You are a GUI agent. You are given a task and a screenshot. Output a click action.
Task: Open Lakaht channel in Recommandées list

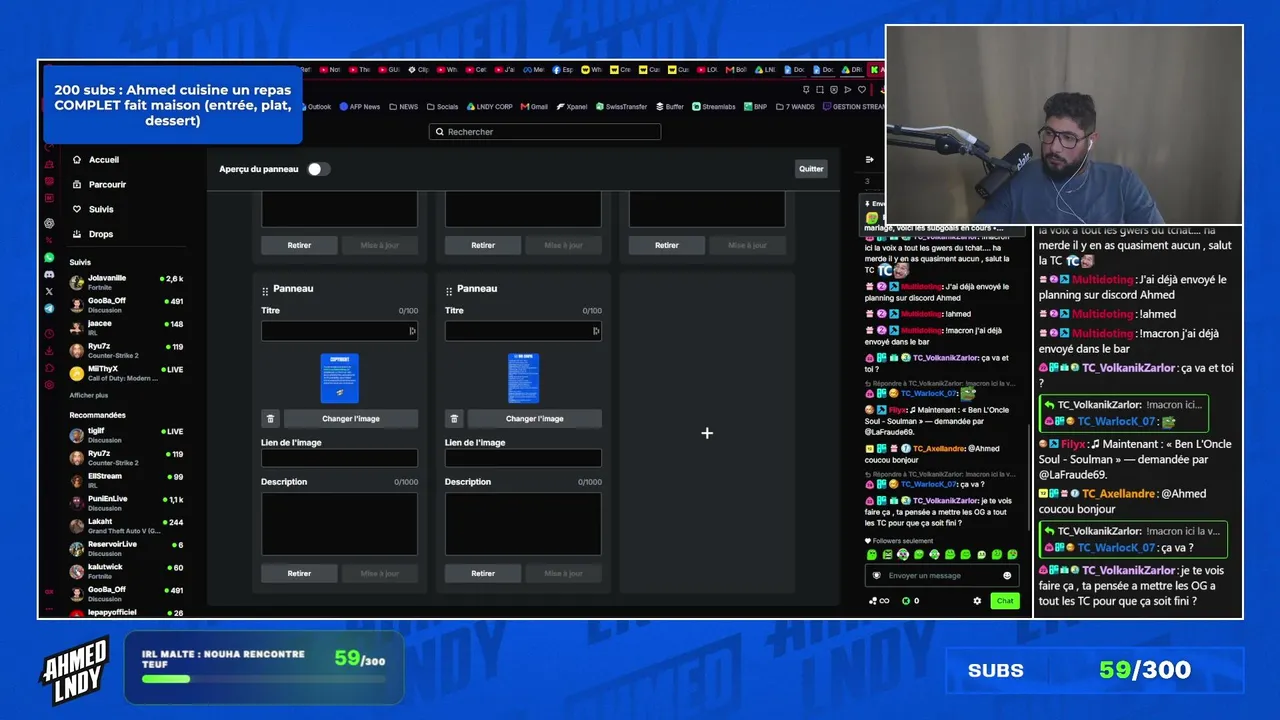pyautogui.click(x=126, y=526)
